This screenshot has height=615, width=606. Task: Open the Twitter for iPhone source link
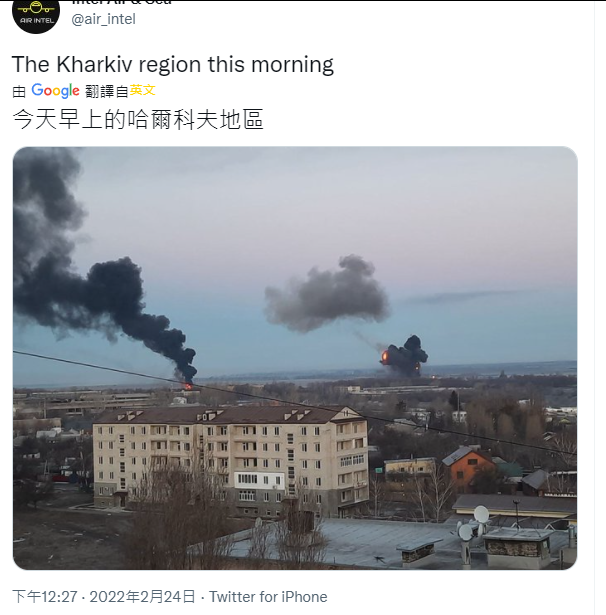268,597
